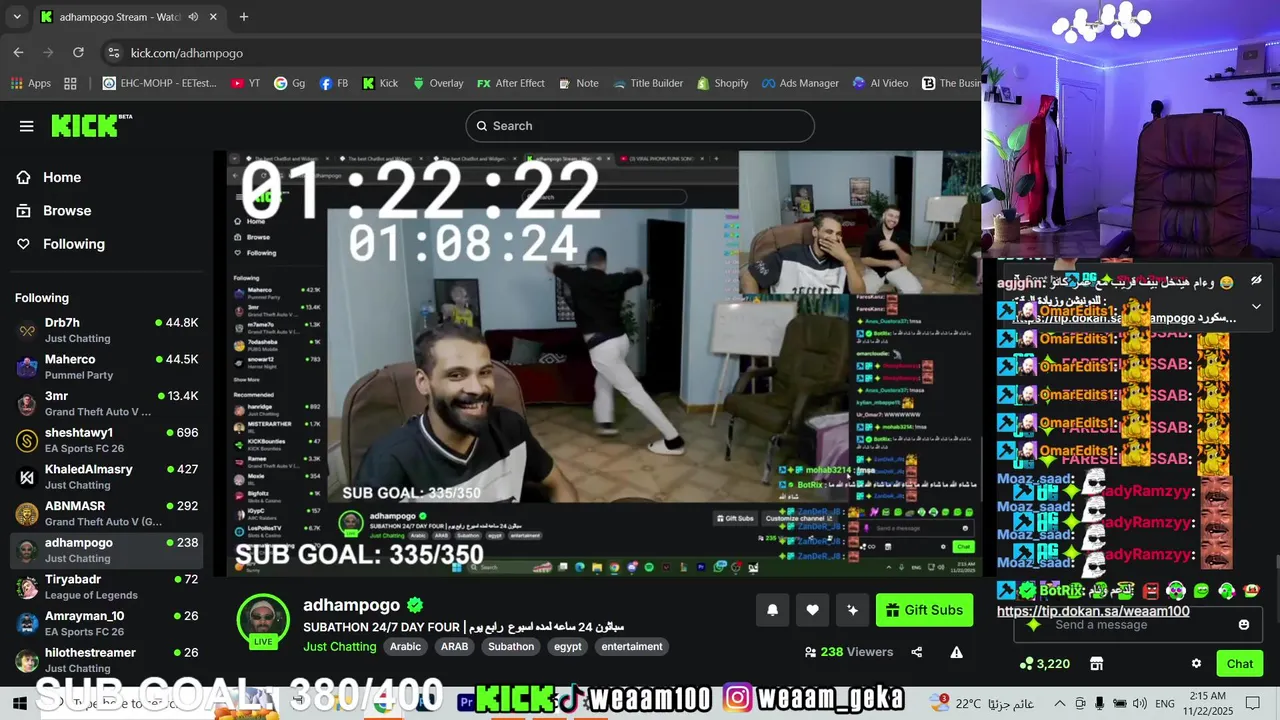Reload the current page

pos(78,52)
